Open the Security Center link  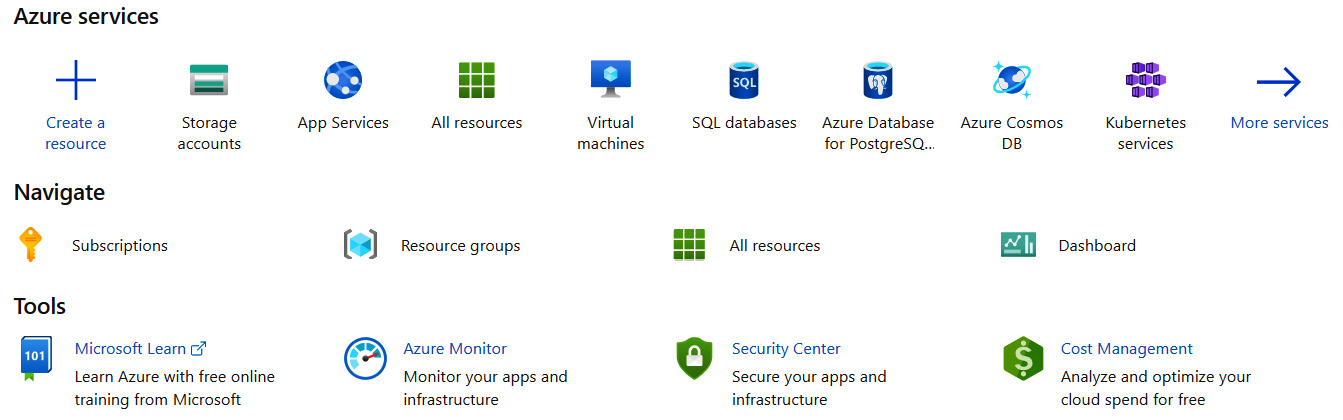[x=786, y=349]
